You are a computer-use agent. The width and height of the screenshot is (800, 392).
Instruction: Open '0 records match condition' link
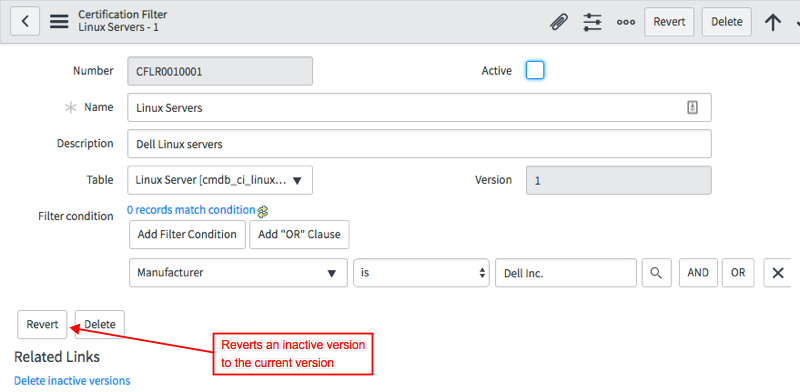191,210
